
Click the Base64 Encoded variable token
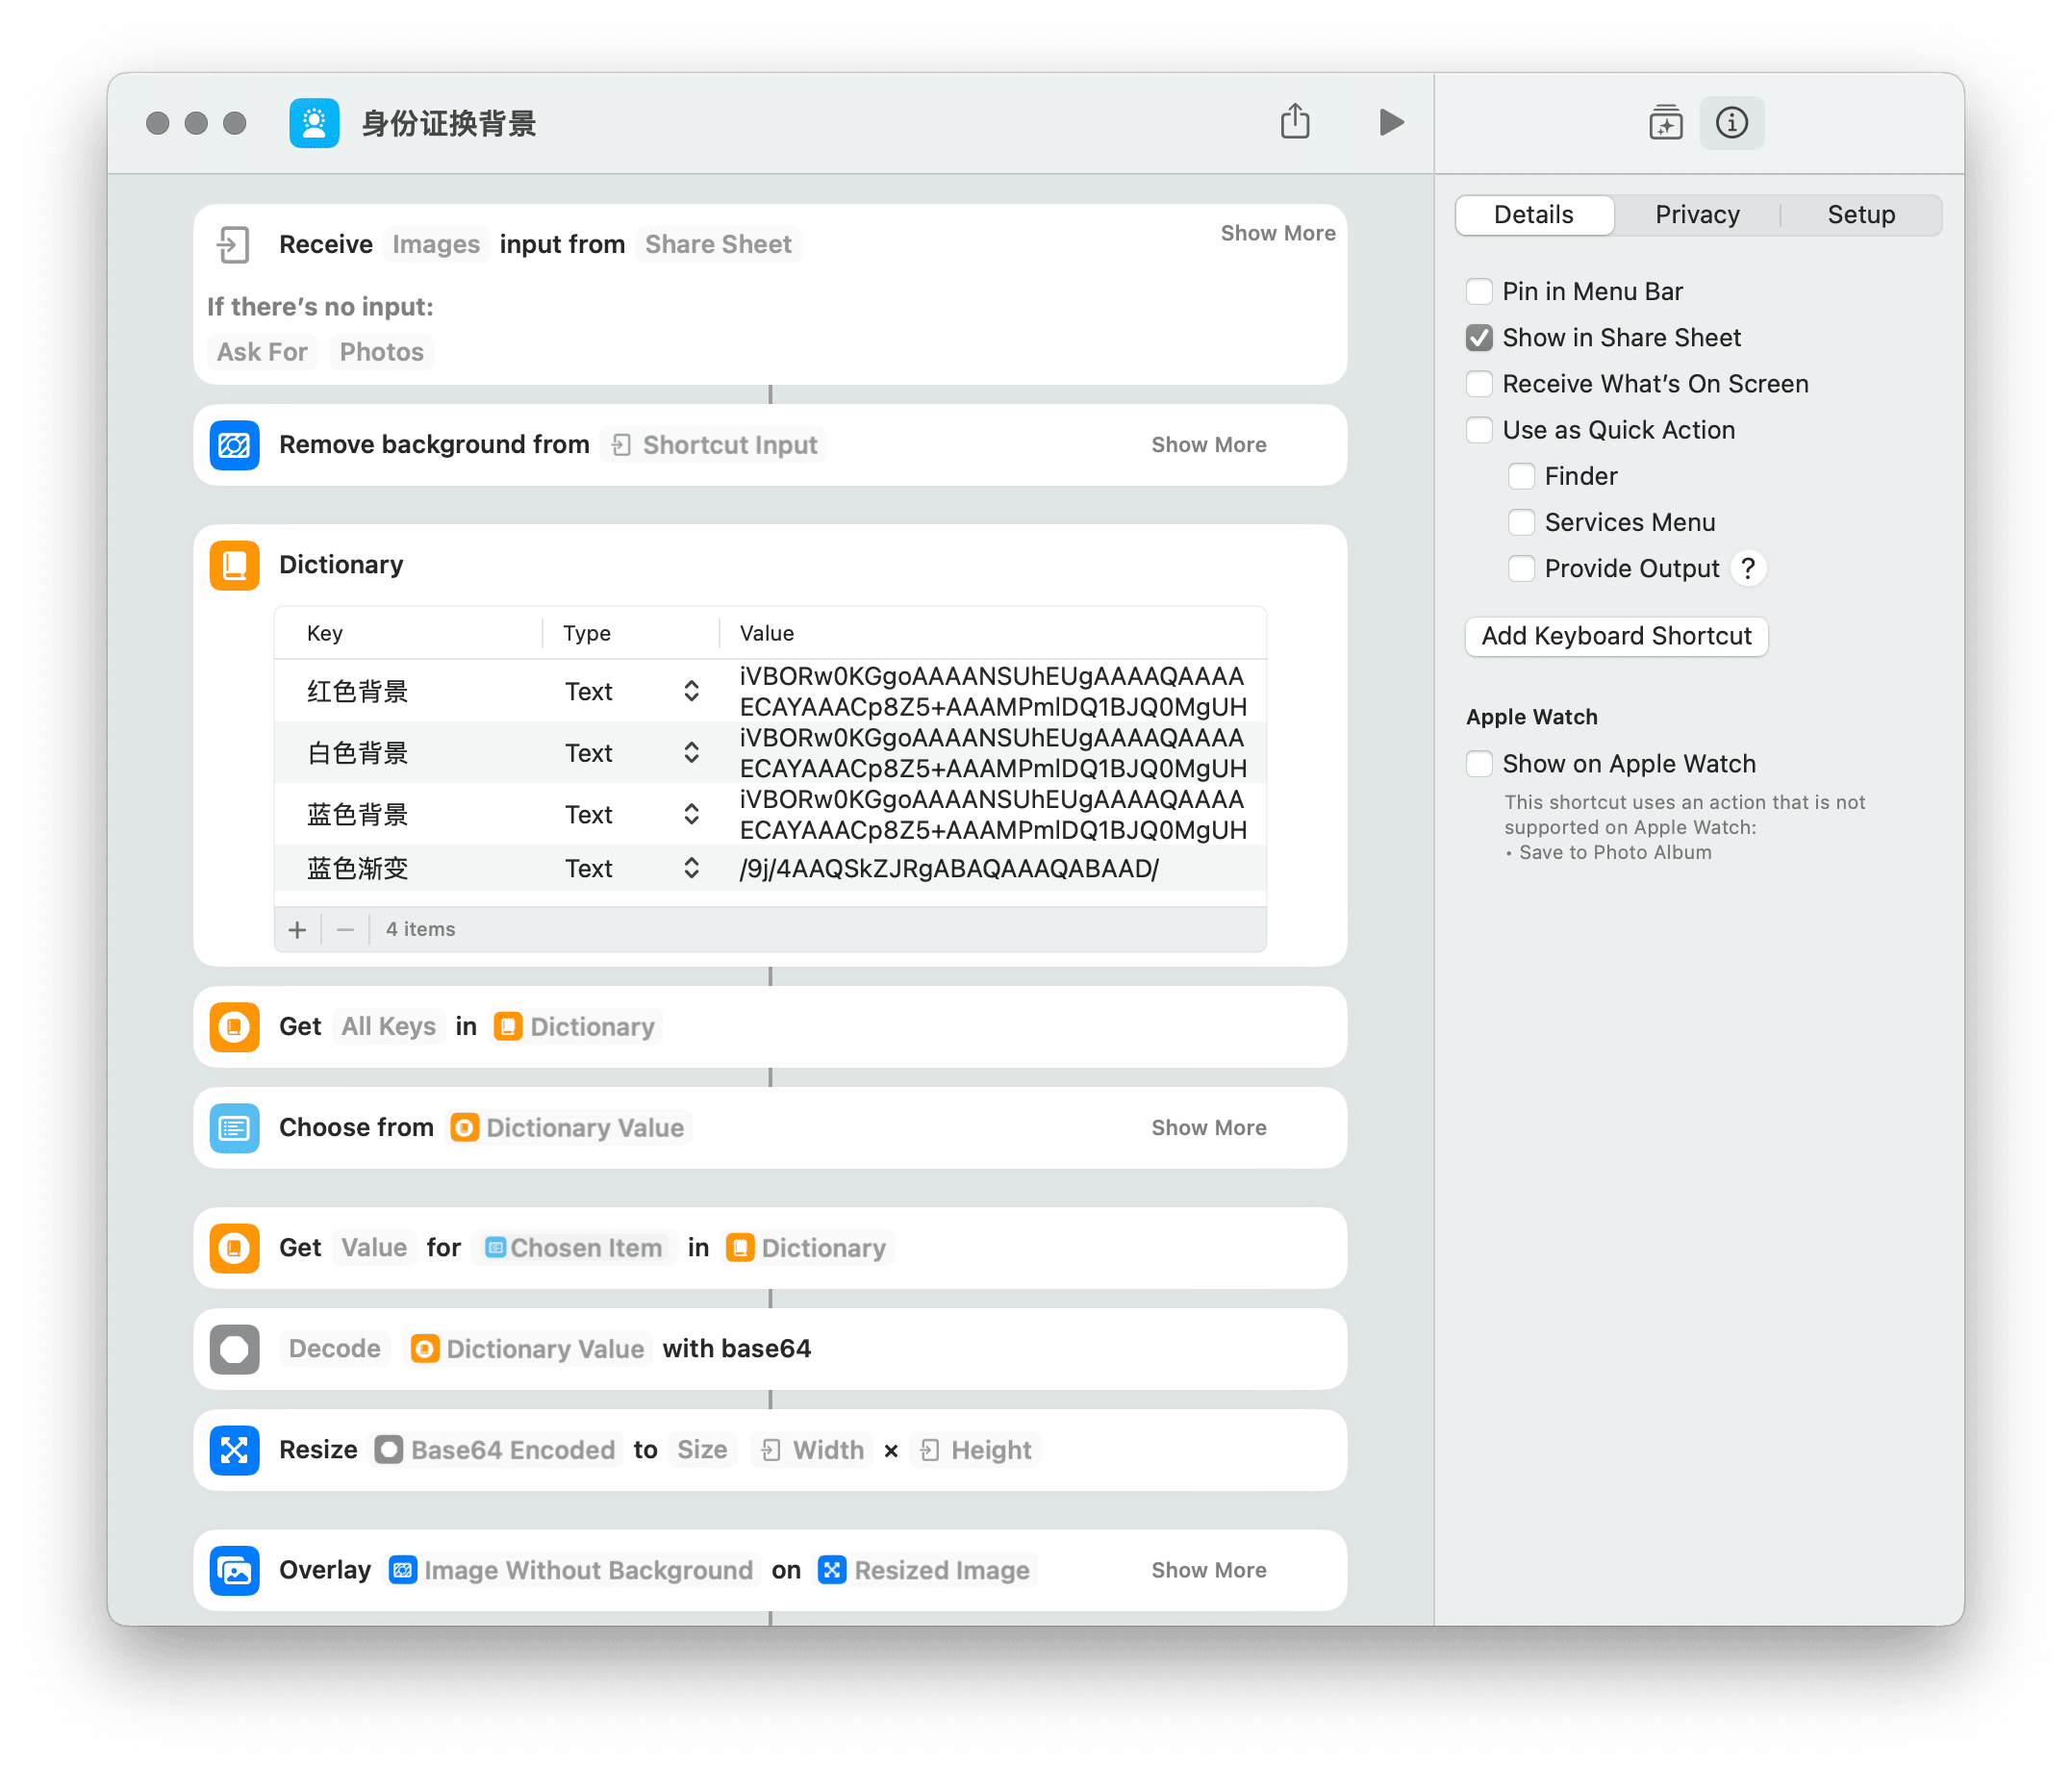(496, 1450)
